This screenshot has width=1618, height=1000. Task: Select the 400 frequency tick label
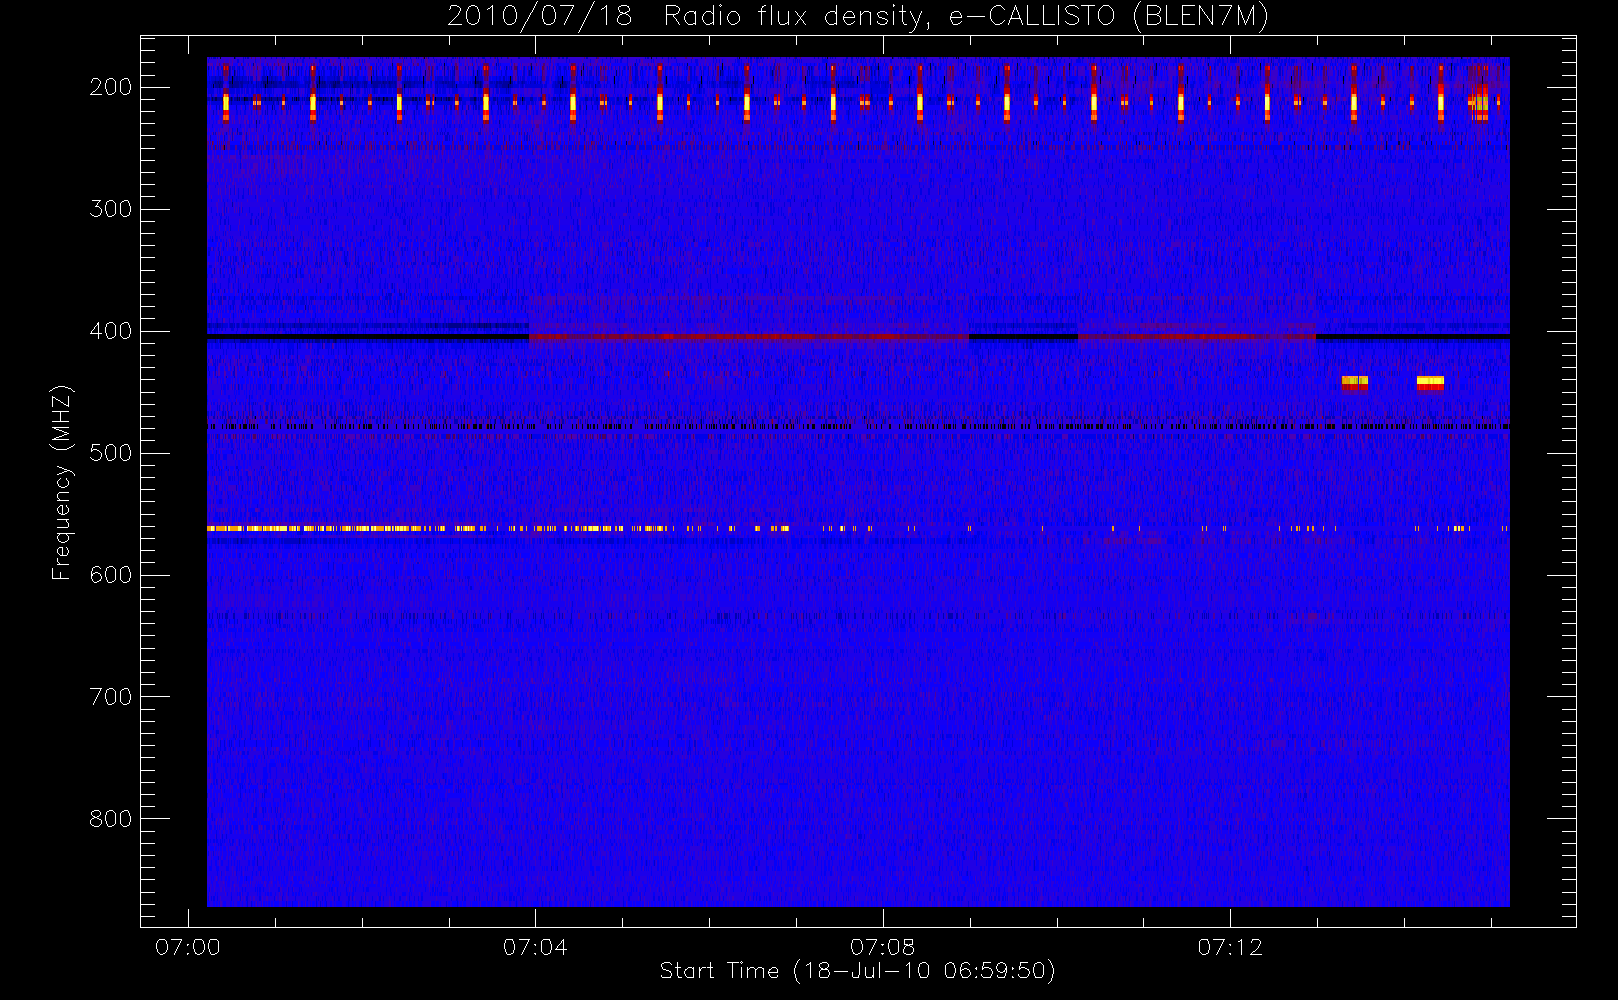coord(110,331)
